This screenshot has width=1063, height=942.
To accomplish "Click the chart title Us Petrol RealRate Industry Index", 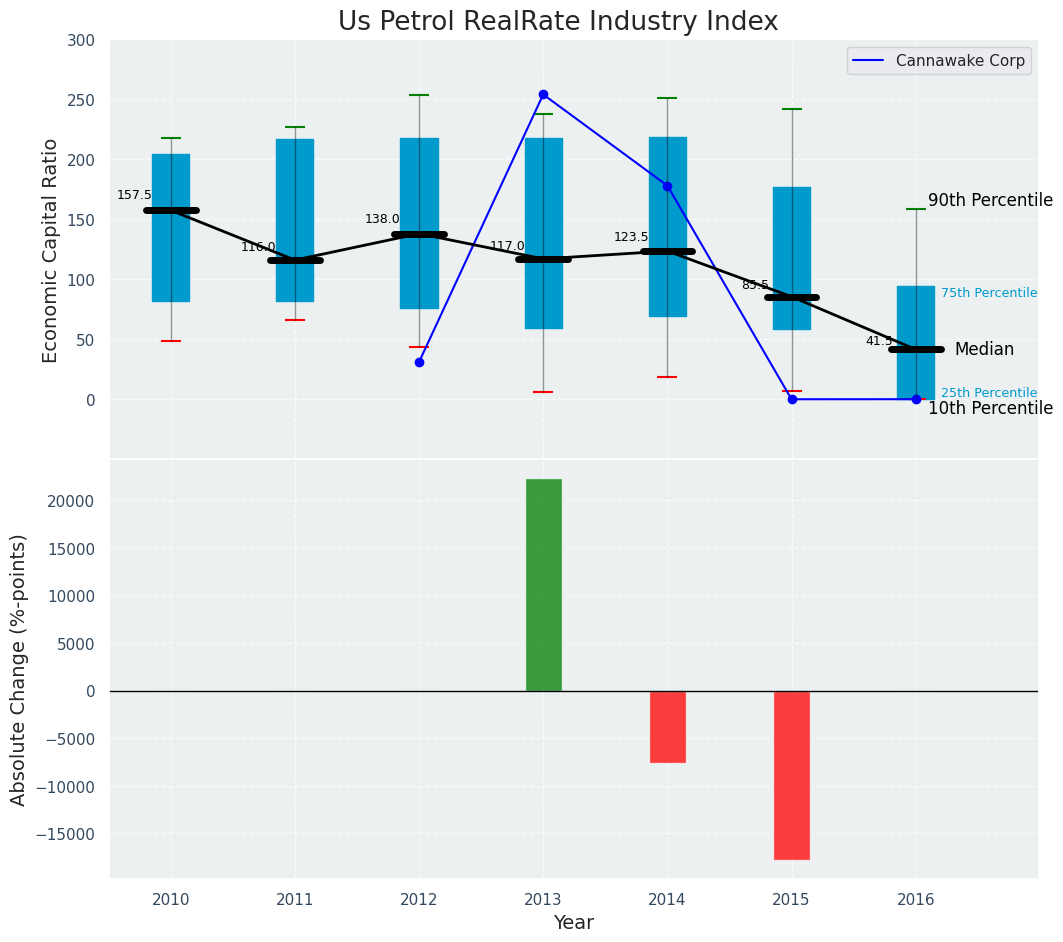I will pos(558,21).
